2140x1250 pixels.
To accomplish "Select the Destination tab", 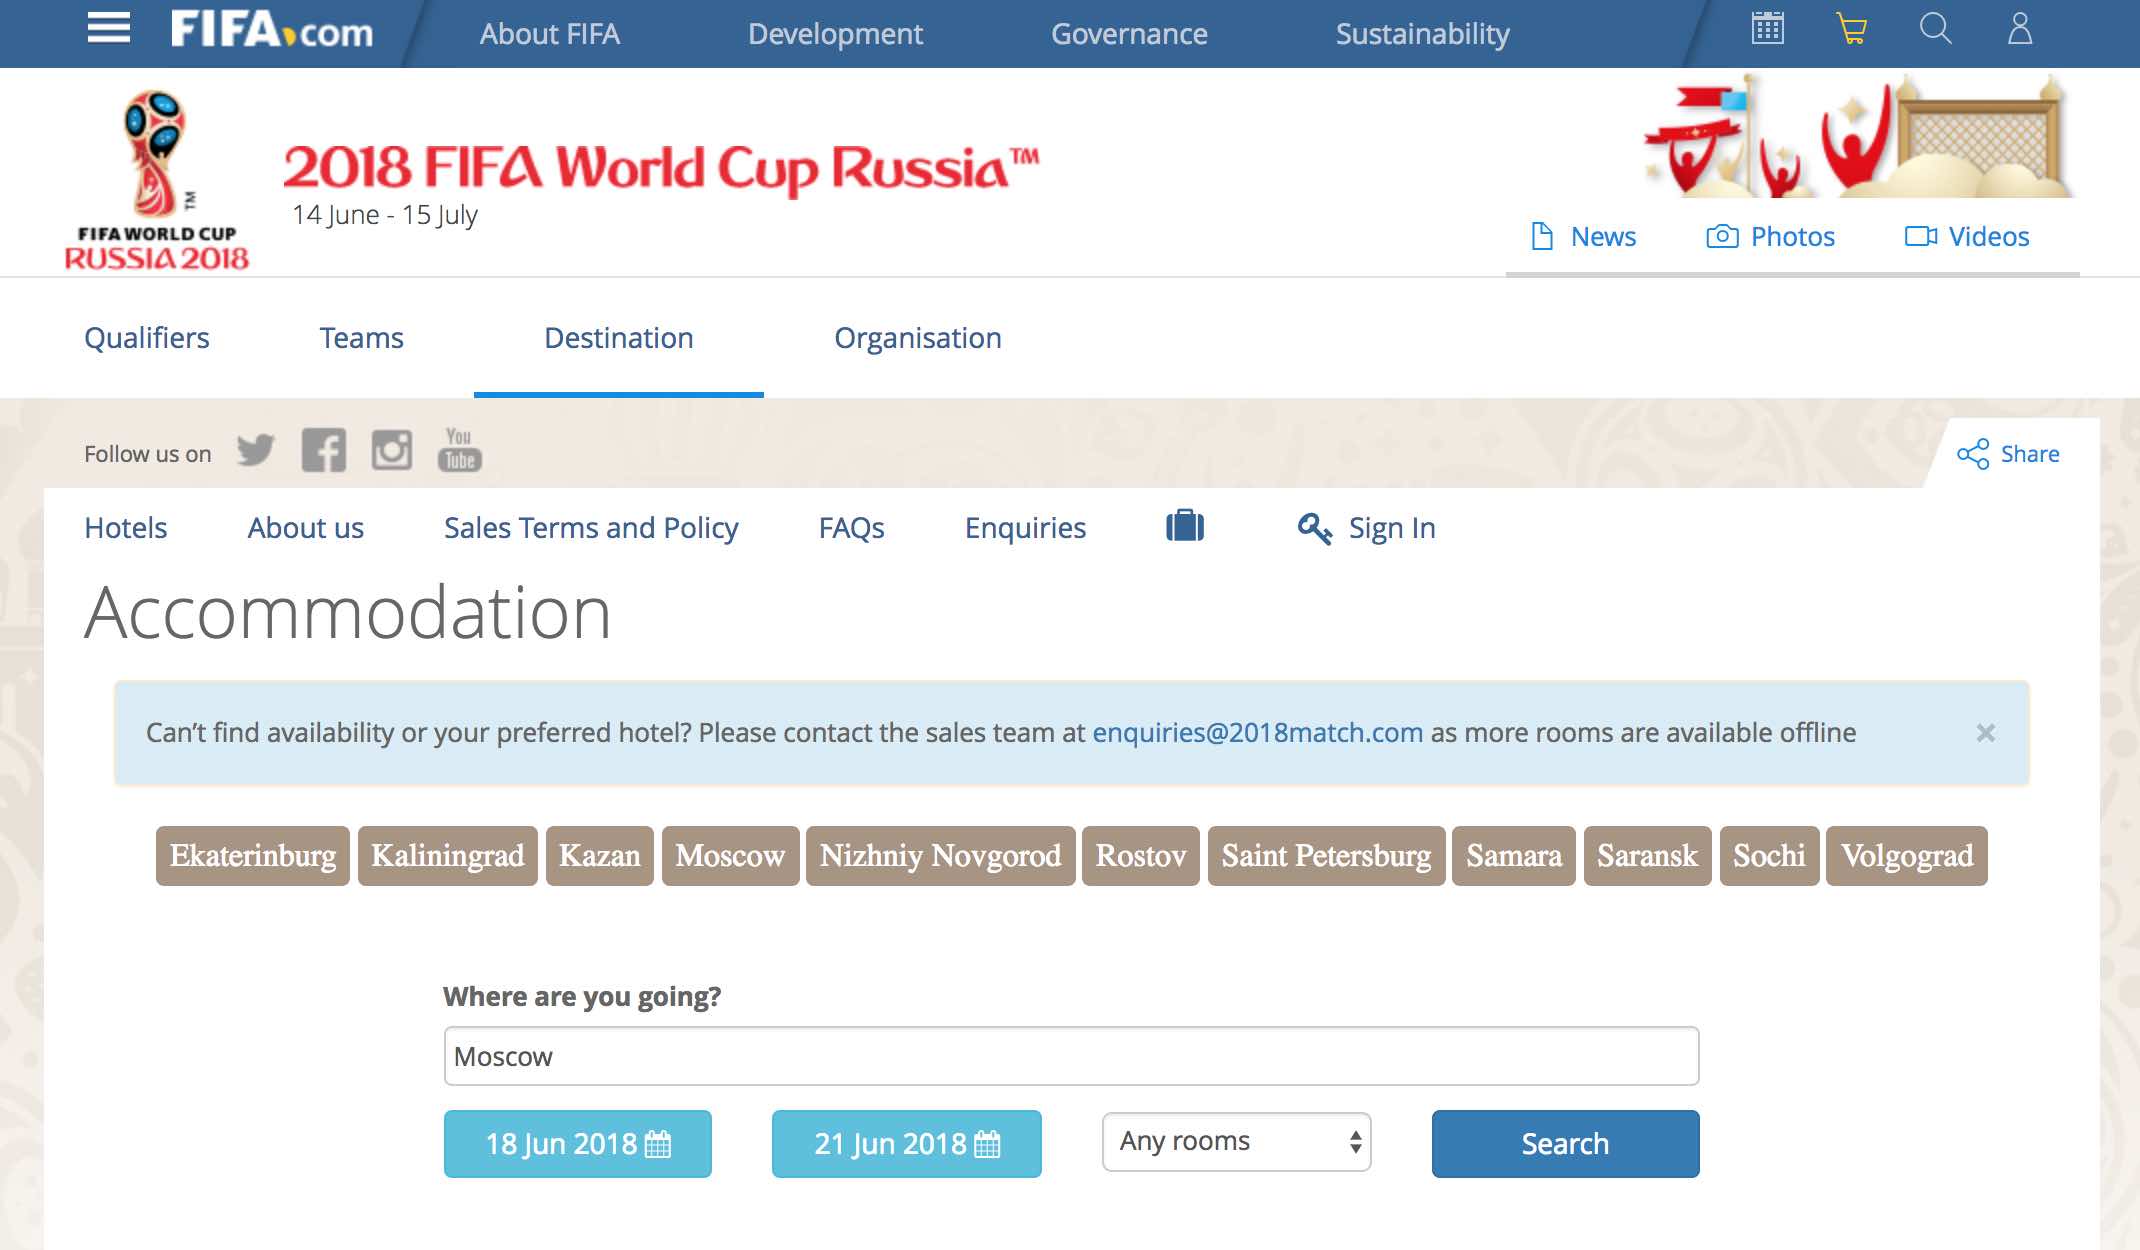I will (x=619, y=338).
